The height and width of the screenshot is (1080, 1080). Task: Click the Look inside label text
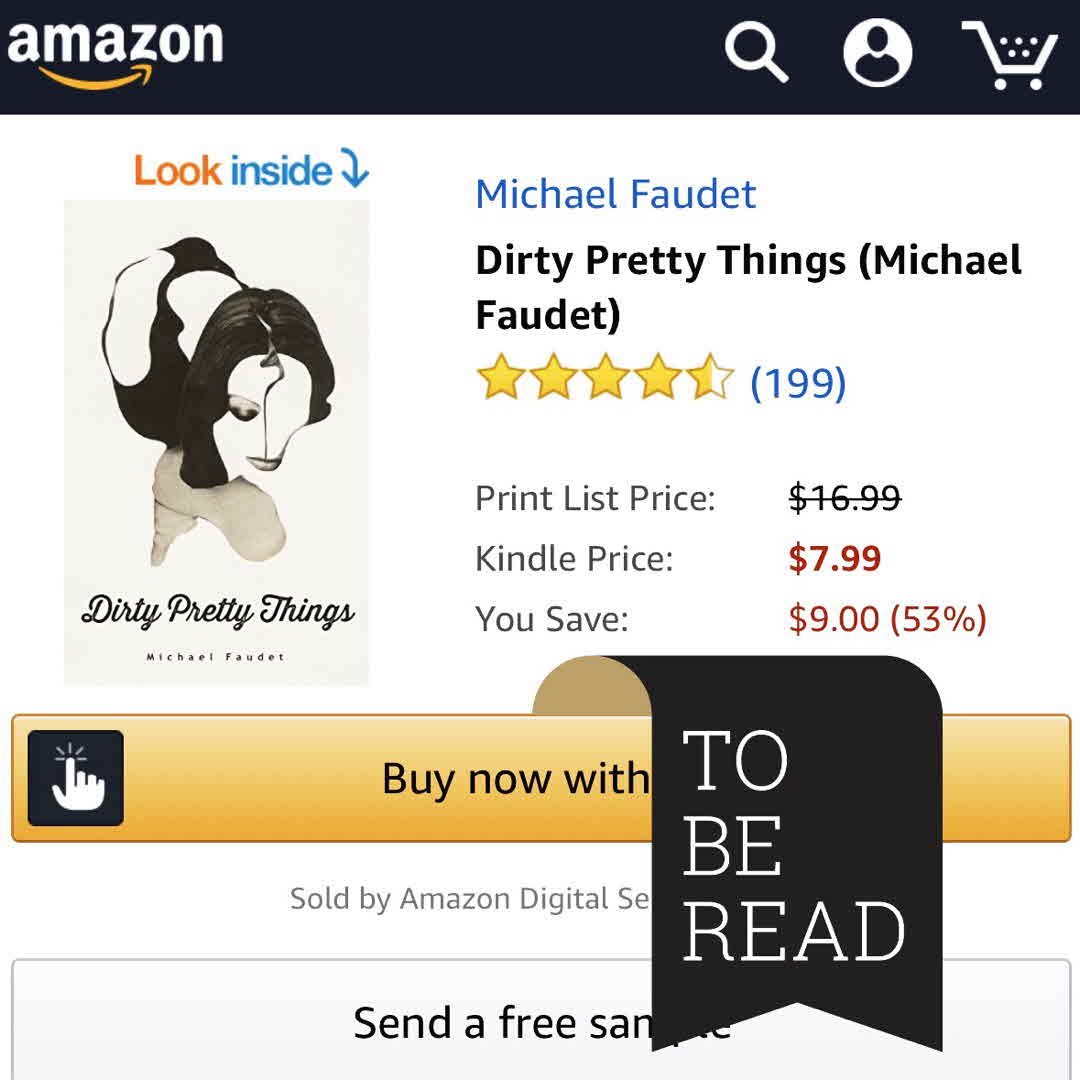point(232,170)
